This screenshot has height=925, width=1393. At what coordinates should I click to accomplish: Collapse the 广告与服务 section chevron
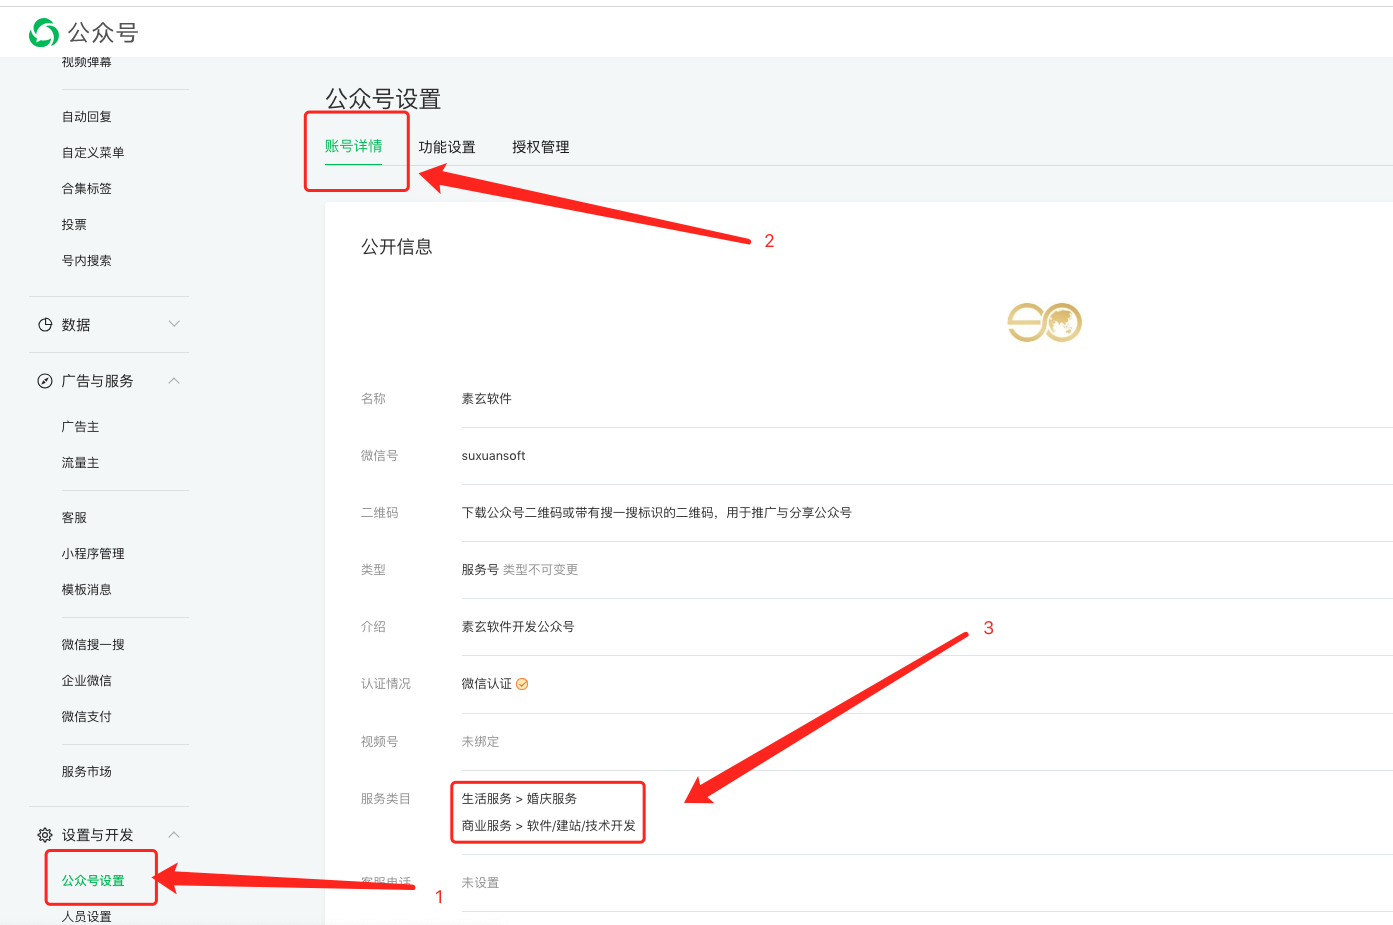pyautogui.click(x=174, y=381)
